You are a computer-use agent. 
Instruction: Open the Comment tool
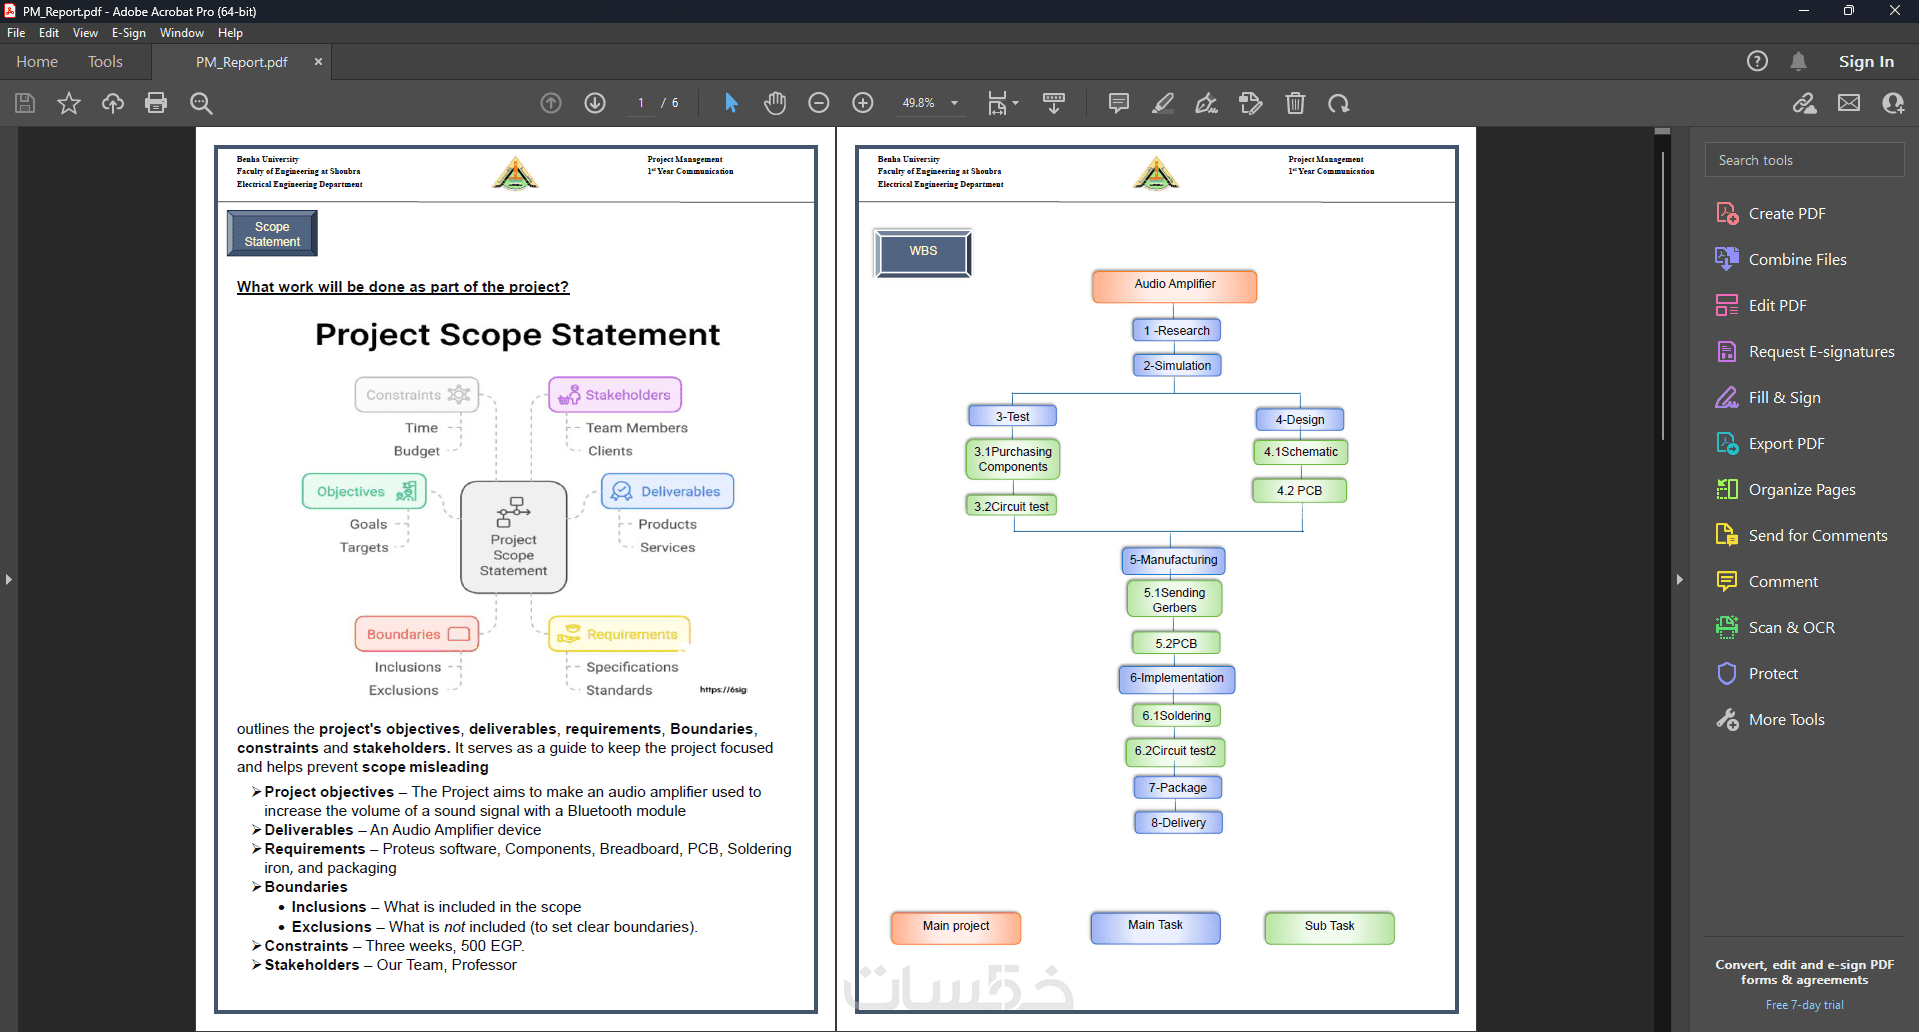1783,582
